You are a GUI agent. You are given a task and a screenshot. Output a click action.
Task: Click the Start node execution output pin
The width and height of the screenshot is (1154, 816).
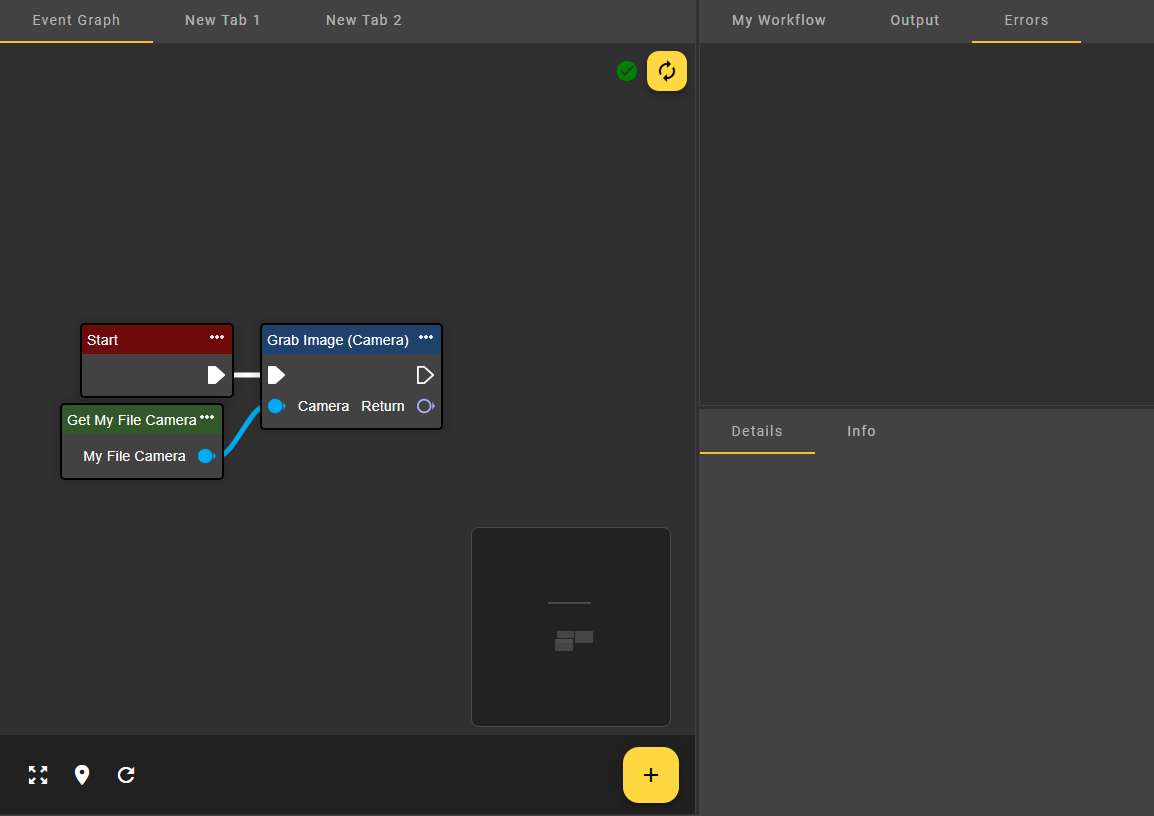[216, 375]
